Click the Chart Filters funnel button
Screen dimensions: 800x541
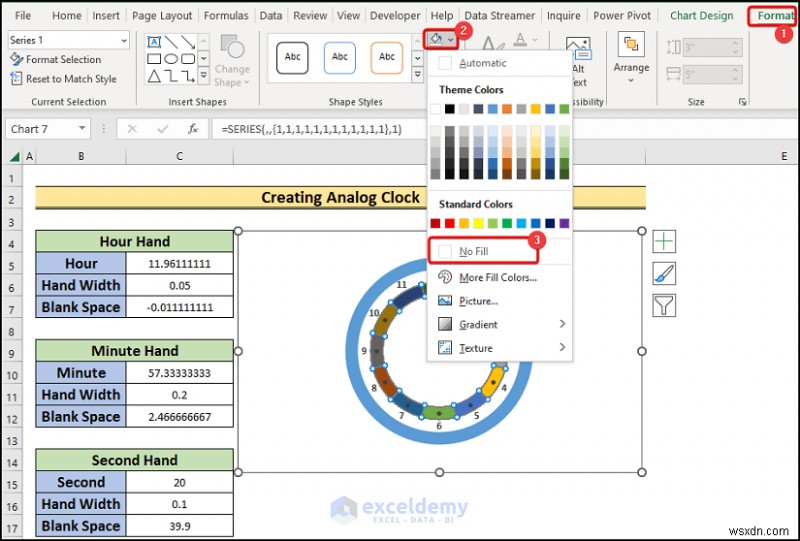(x=664, y=306)
